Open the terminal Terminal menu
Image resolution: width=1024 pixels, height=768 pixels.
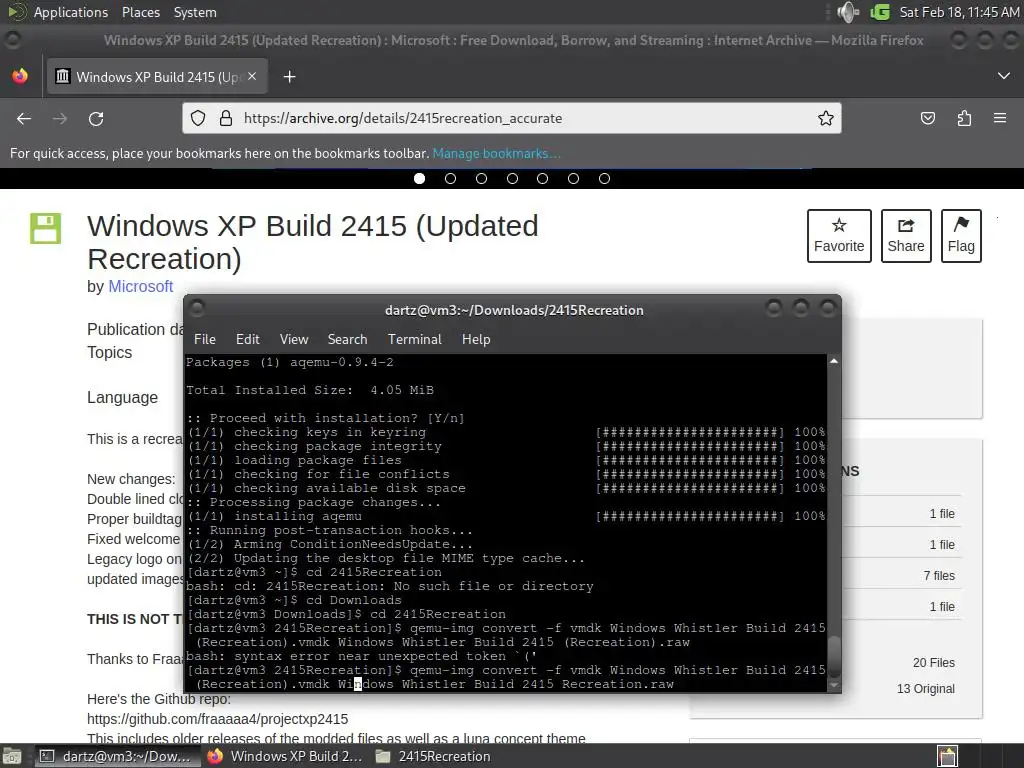[415, 339]
